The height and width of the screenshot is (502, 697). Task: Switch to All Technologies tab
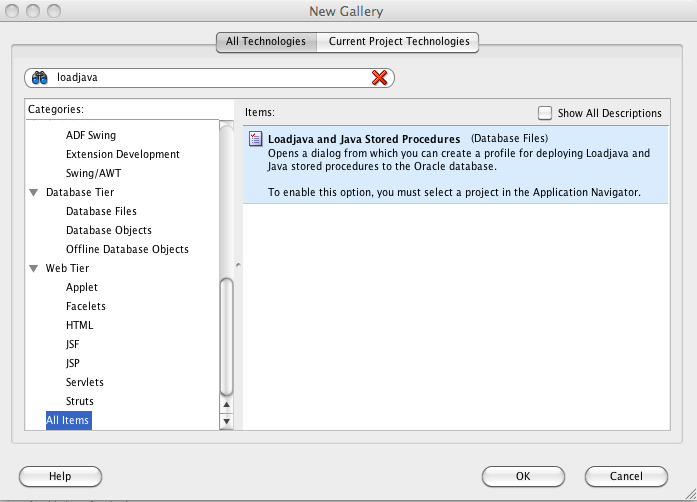266,42
